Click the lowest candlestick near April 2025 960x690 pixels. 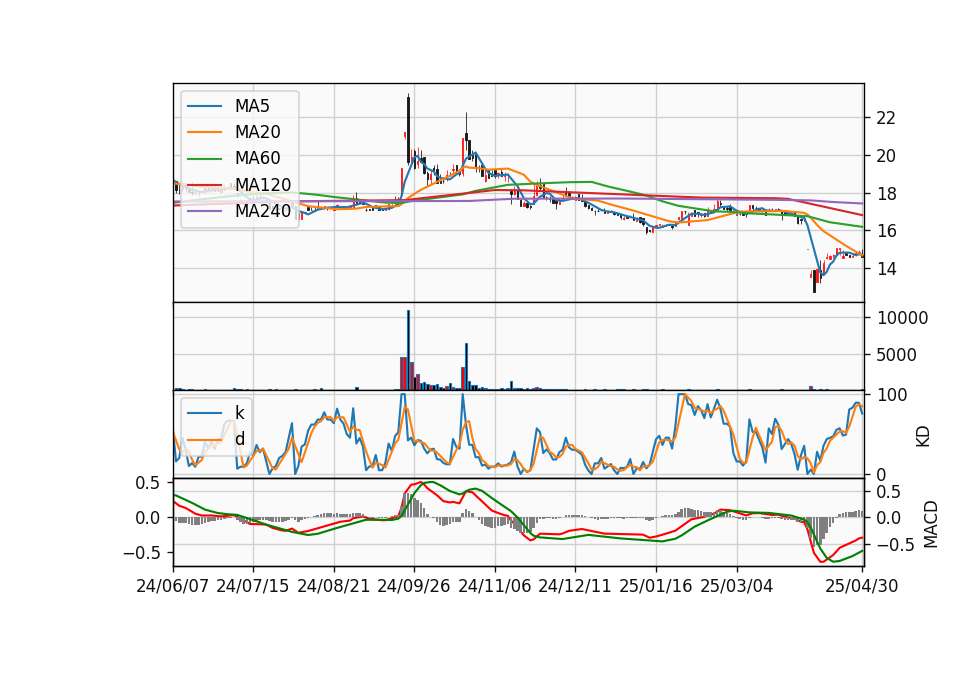(814, 282)
